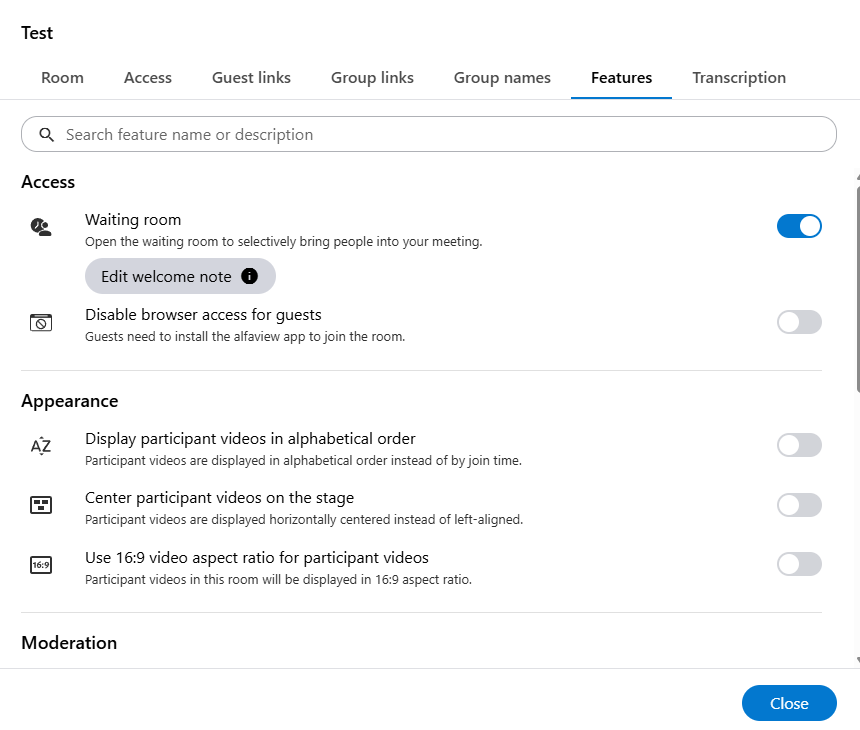The height and width of the screenshot is (730, 860).
Task: Toggle alphabetical order for participant videos
Action: pyautogui.click(x=799, y=445)
